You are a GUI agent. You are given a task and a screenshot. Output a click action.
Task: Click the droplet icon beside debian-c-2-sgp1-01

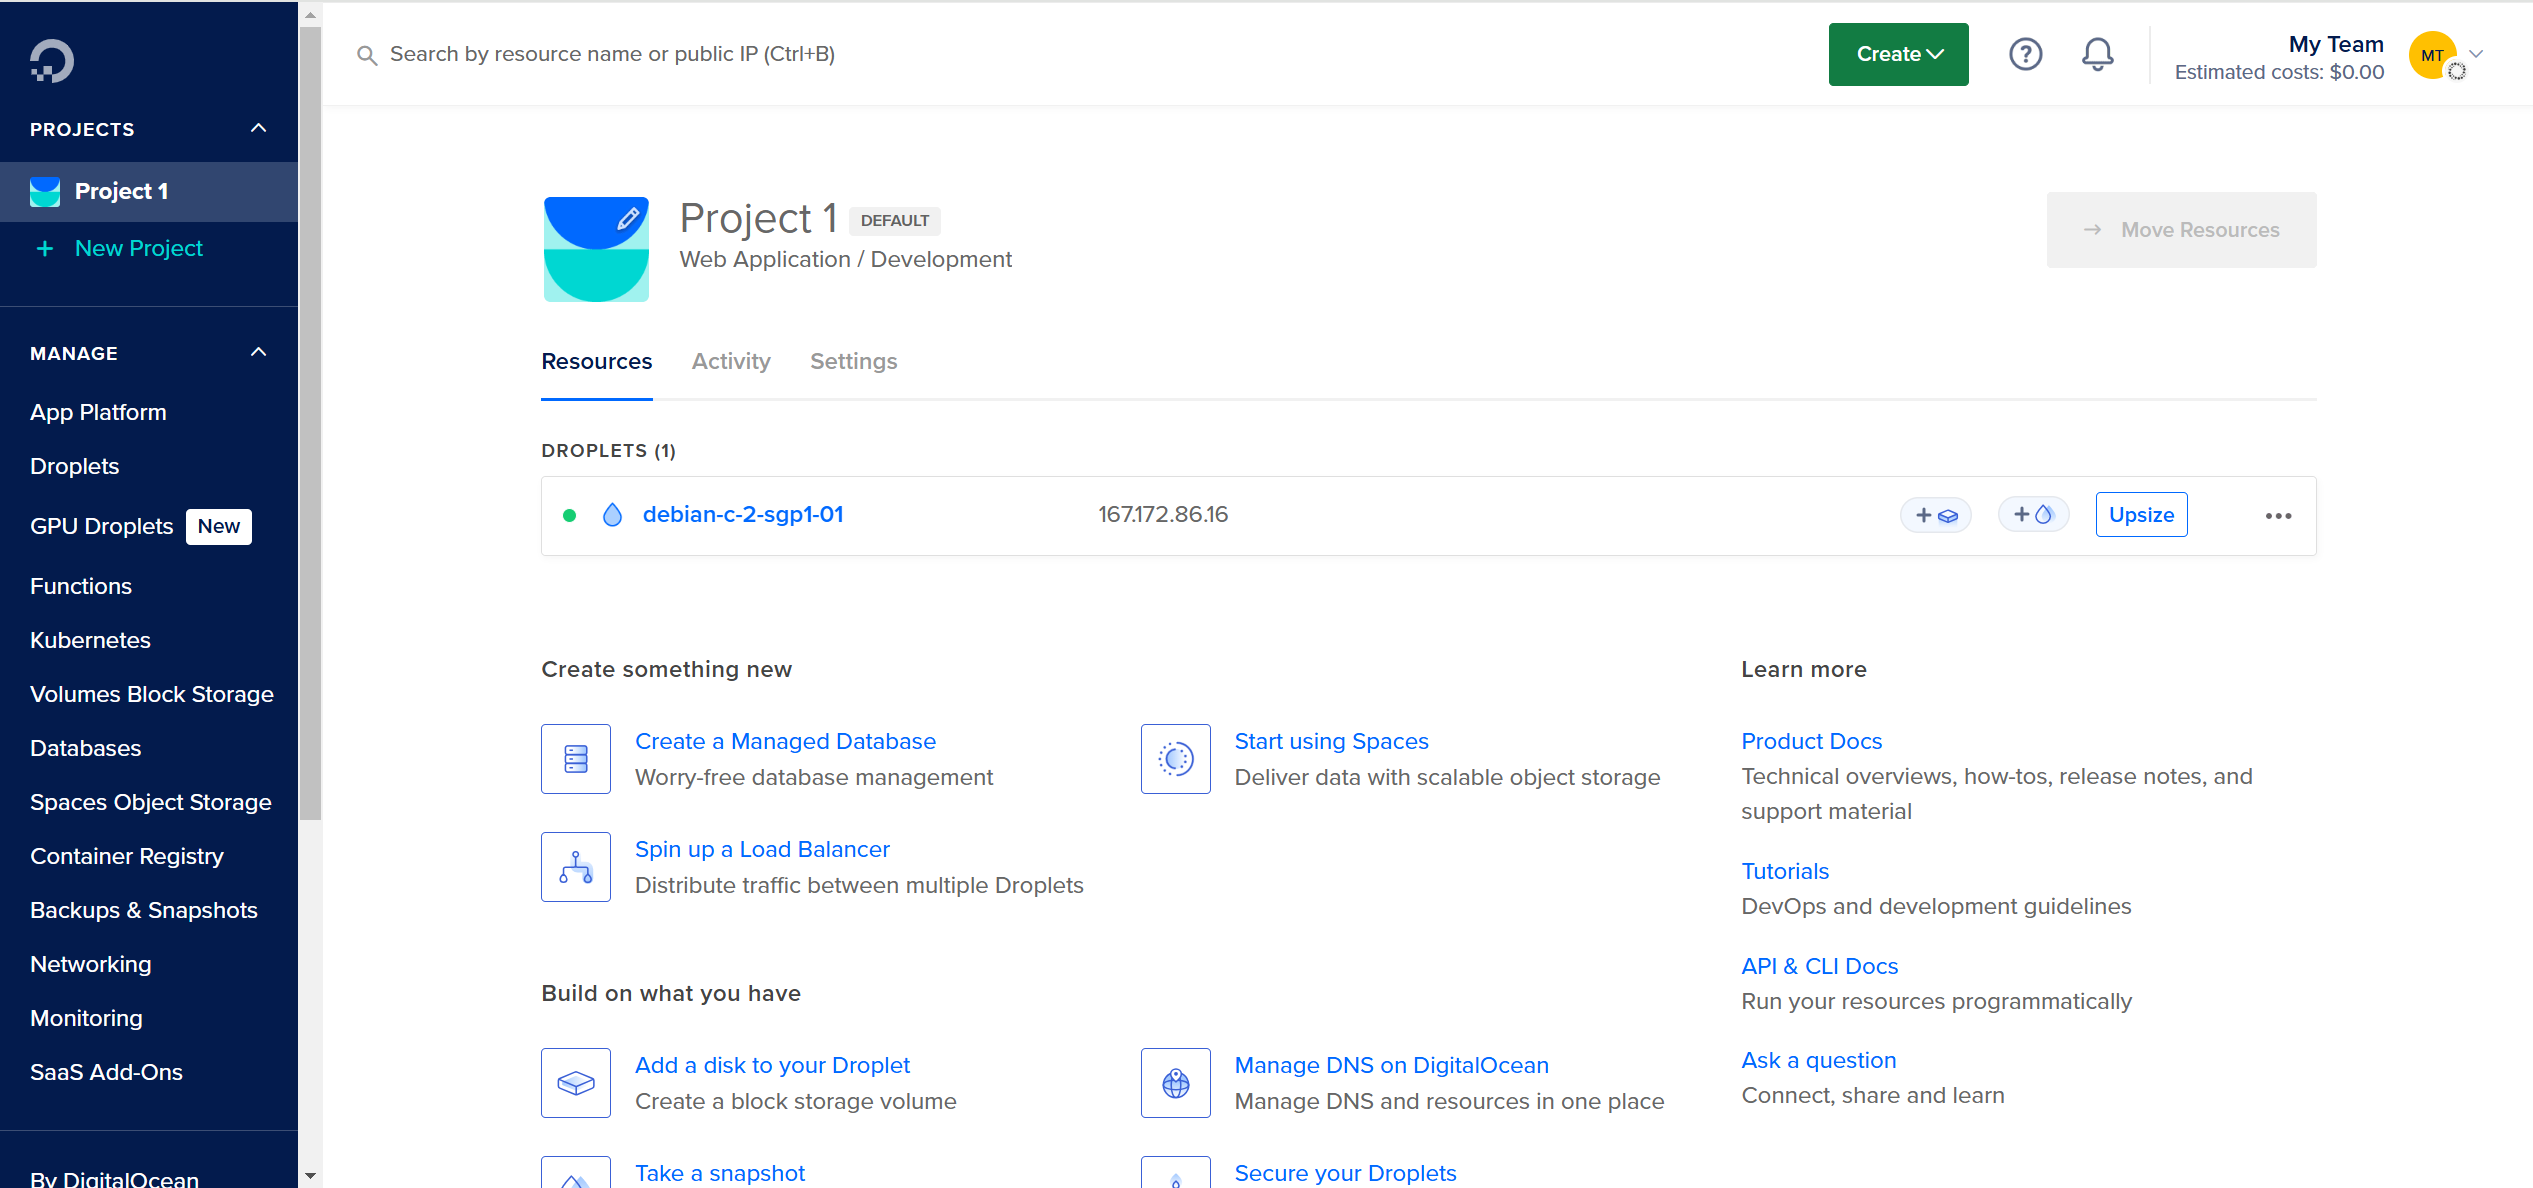point(613,515)
